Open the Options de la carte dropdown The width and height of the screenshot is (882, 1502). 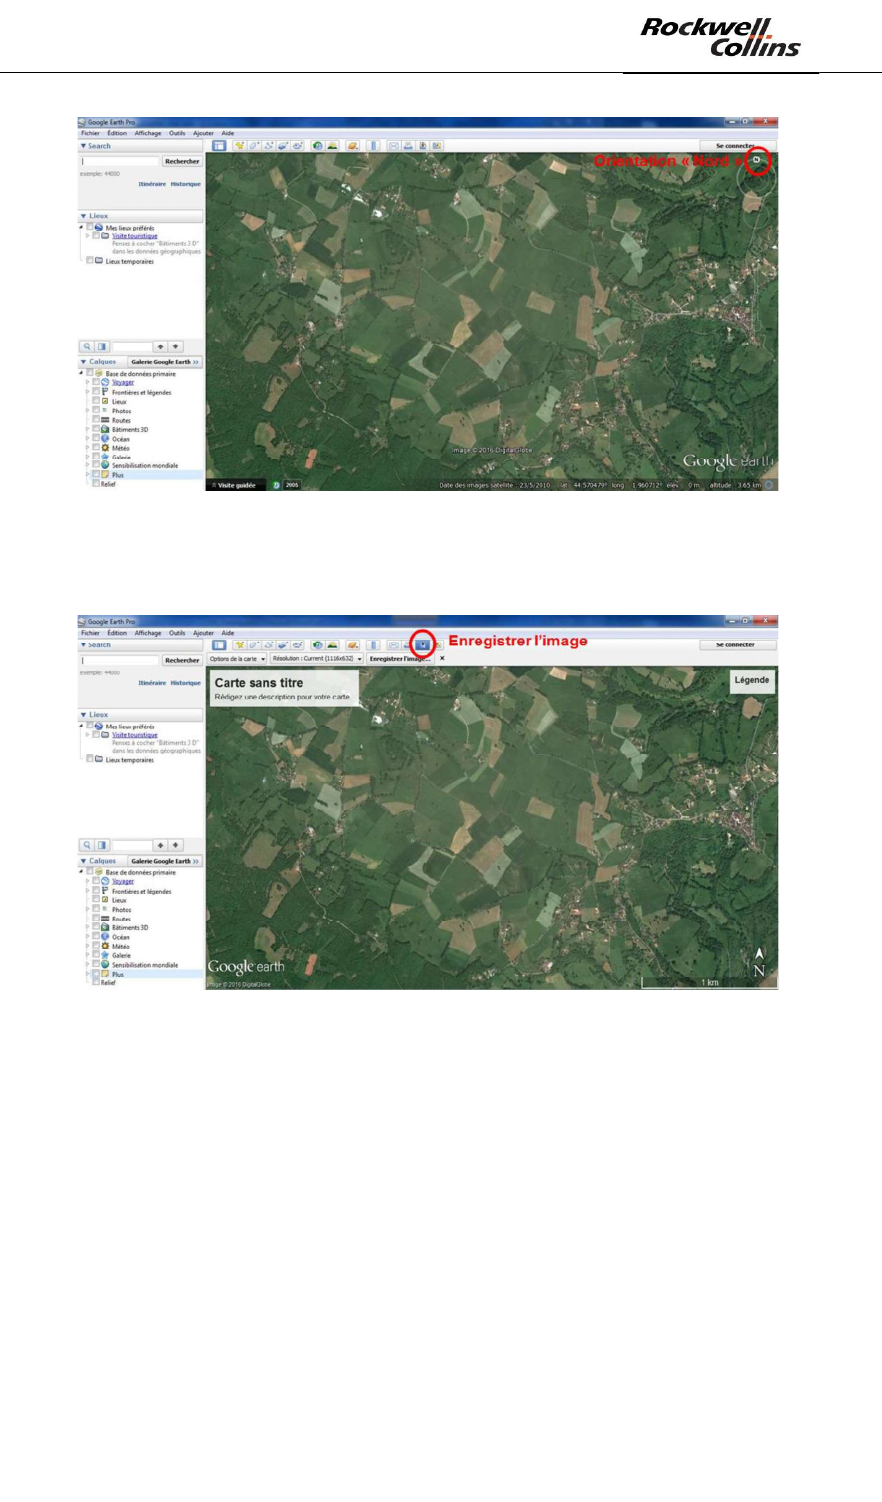237,659
